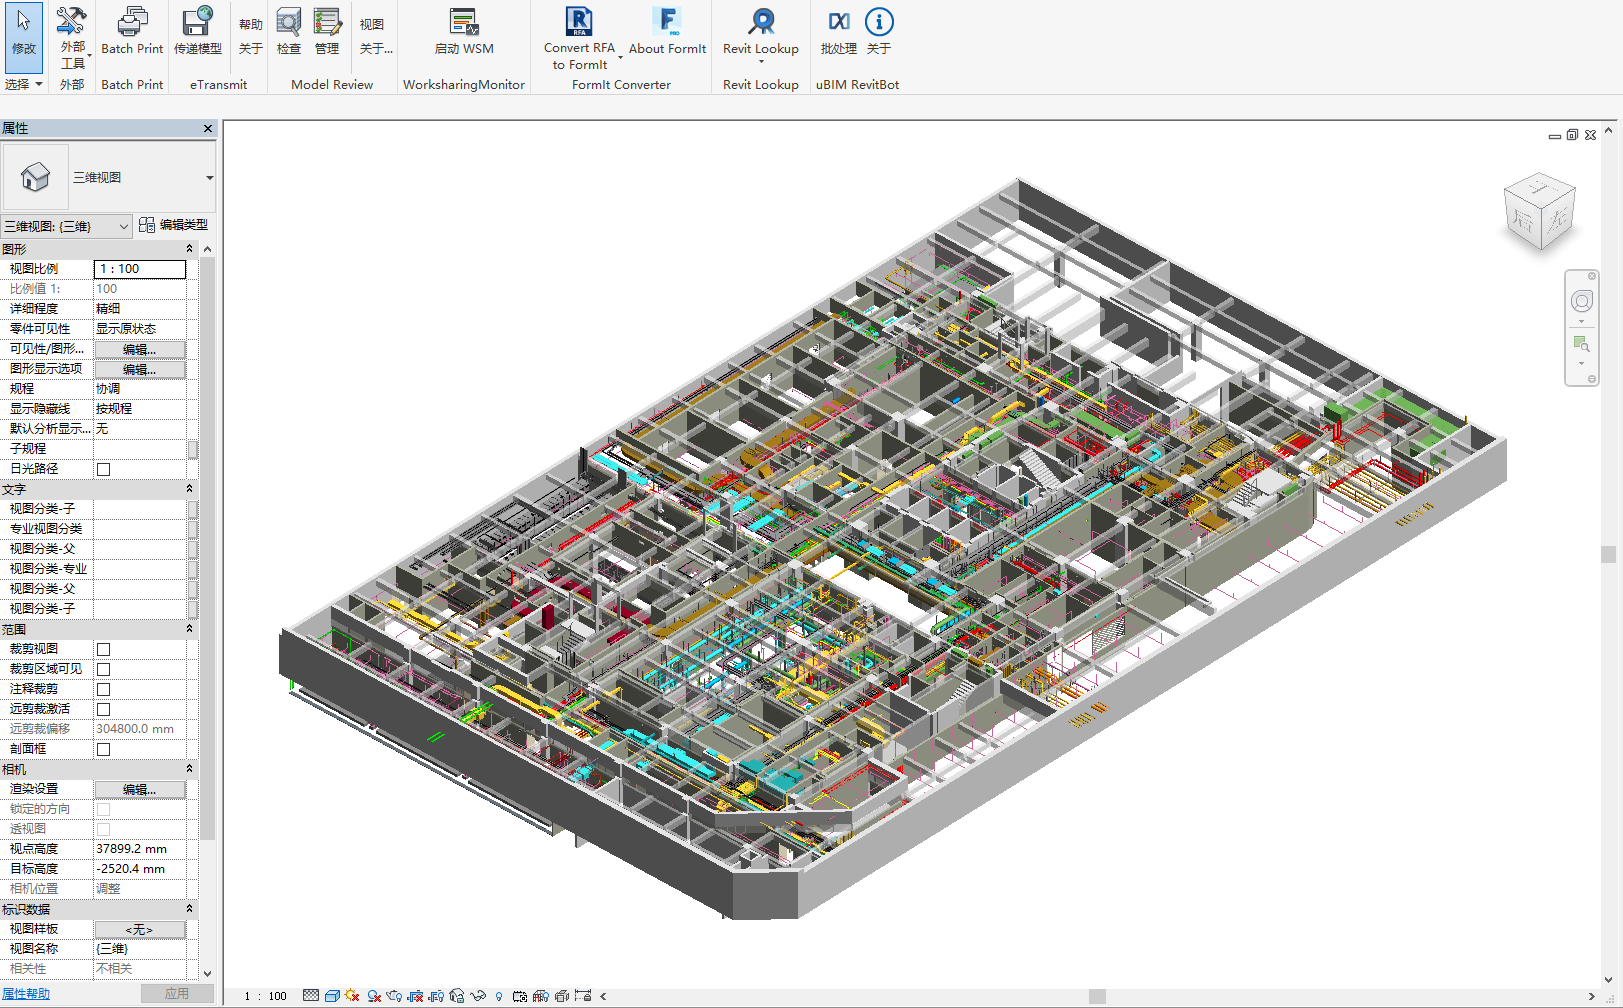Enable the 裁剪视图 checkbox

pos(103,649)
